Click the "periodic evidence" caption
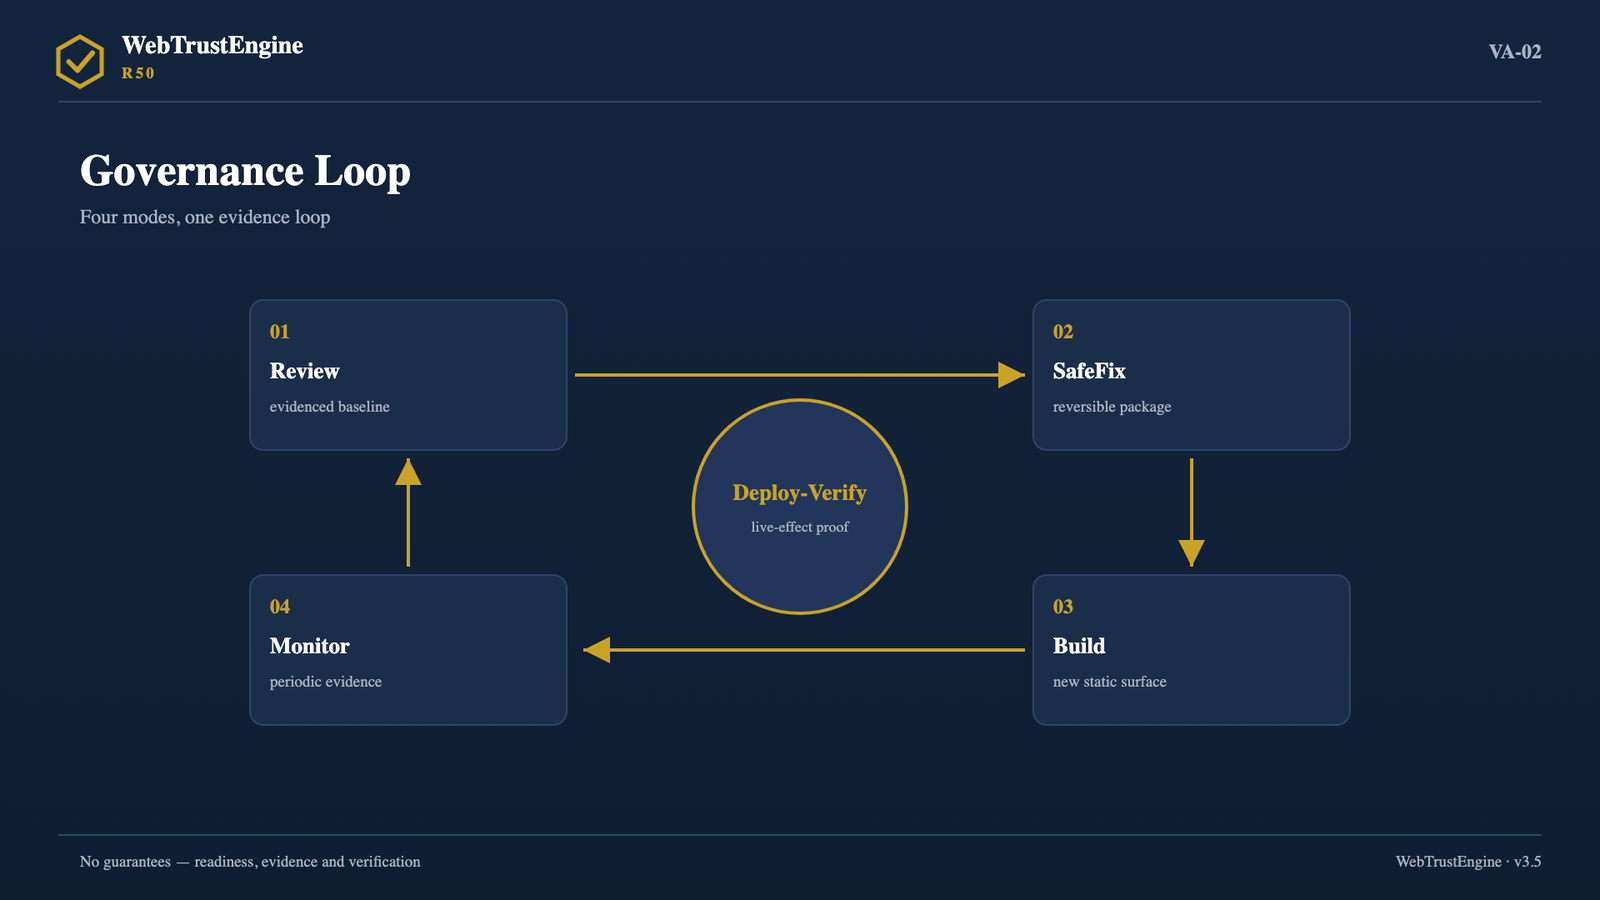This screenshot has width=1600, height=900. (x=326, y=682)
